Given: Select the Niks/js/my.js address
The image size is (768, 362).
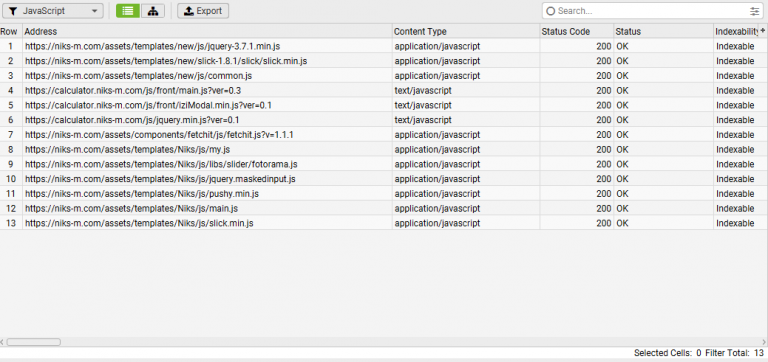Looking at the screenshot, I should [x=127, y=149].
